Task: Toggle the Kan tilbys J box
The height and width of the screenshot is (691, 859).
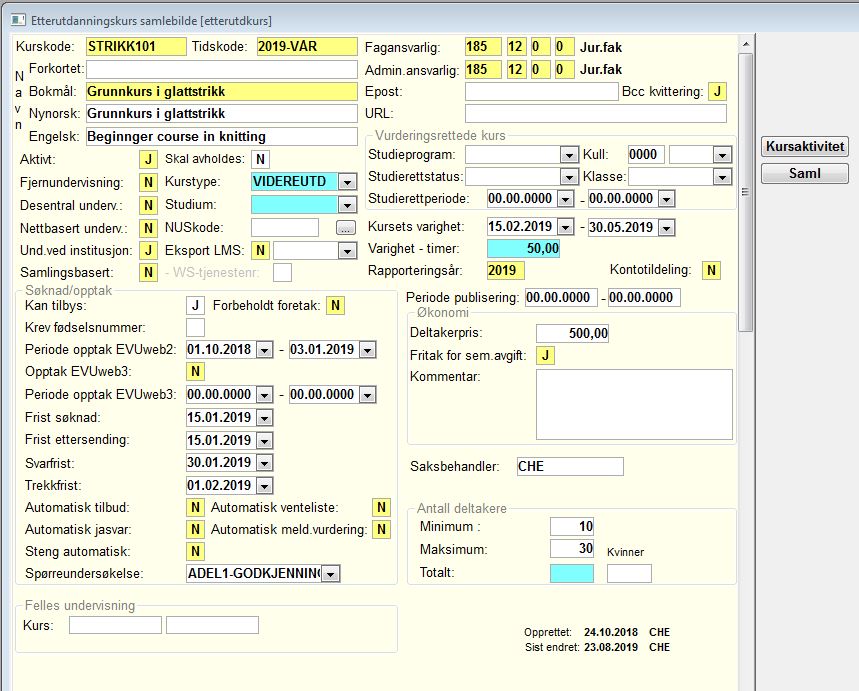Action: pyautogui.click(x=196, y=305)
